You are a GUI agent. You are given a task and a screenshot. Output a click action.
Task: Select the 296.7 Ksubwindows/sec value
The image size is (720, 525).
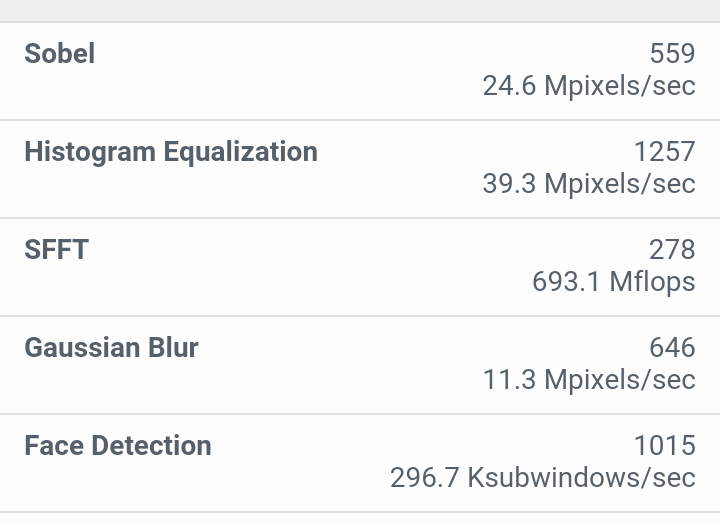[x=542, y=478]
